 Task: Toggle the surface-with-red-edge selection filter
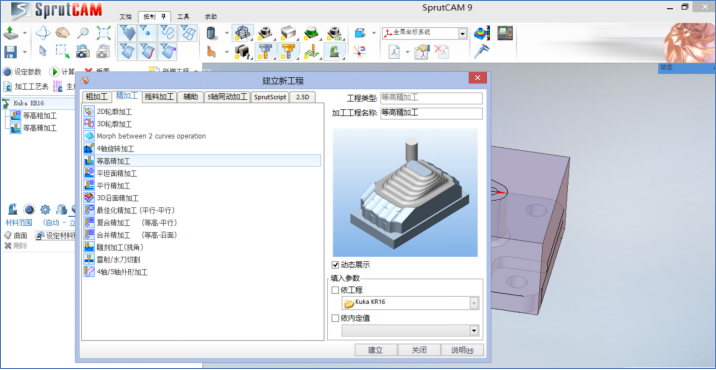[147, 52]
